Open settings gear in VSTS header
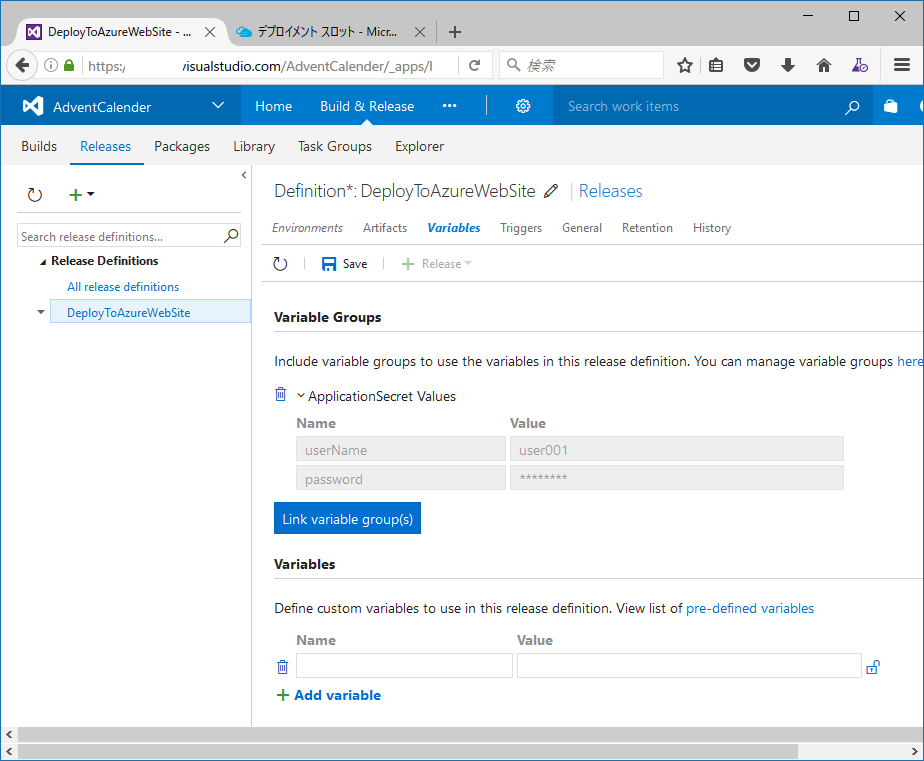Image resolution: width=924 pixels, height=761 pixels. (523, 106)
